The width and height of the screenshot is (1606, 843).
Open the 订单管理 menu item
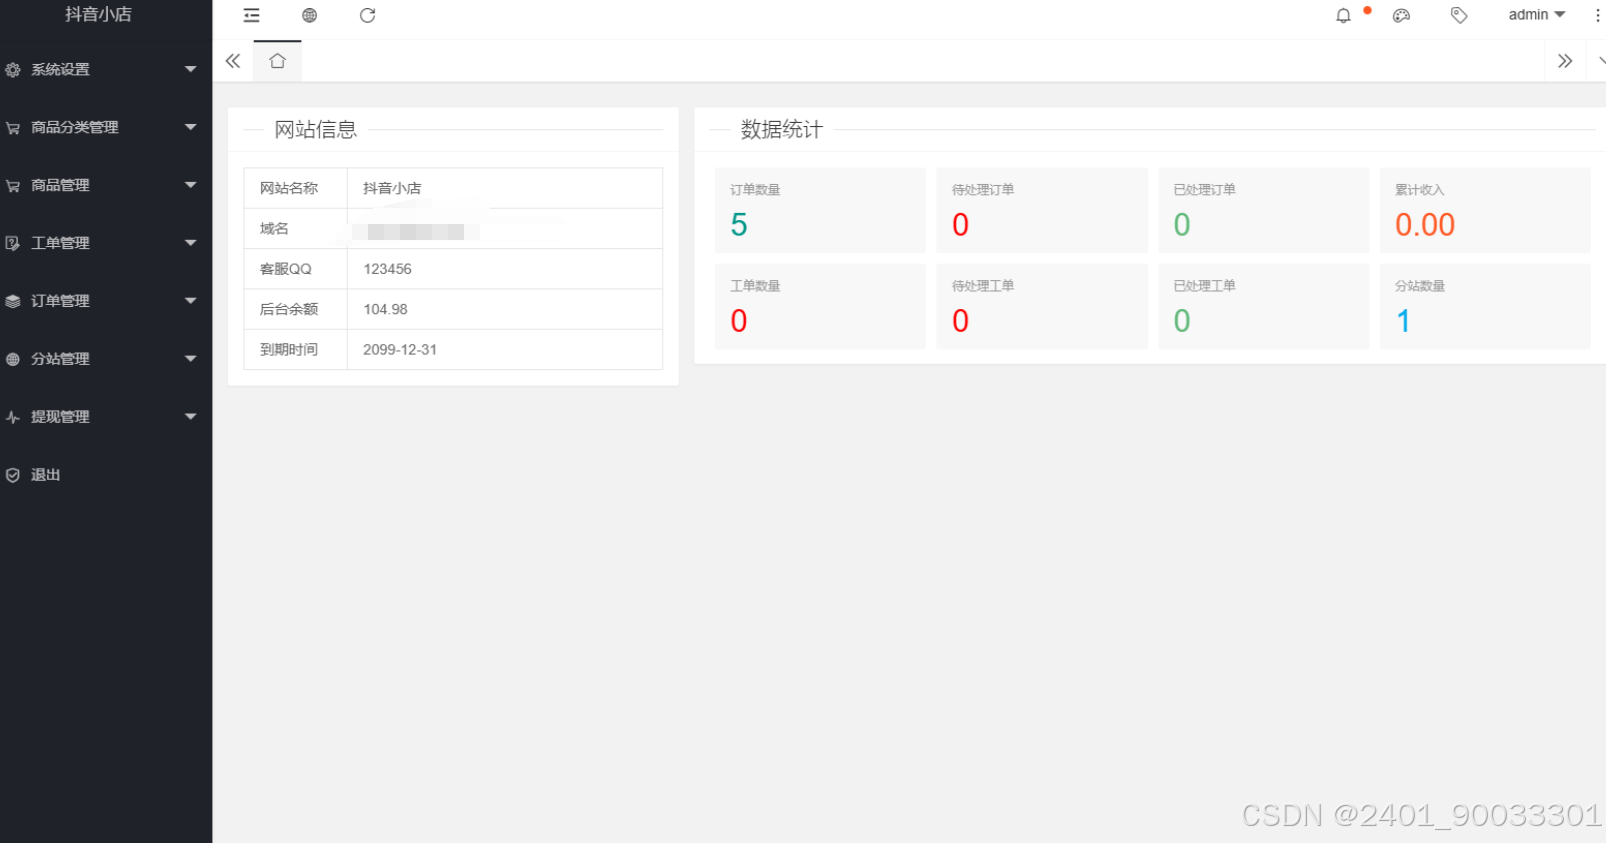click(x=106, y=301)
